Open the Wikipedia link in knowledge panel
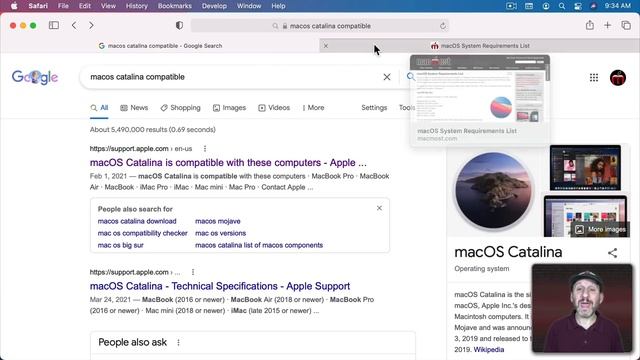 coord(489,349)
